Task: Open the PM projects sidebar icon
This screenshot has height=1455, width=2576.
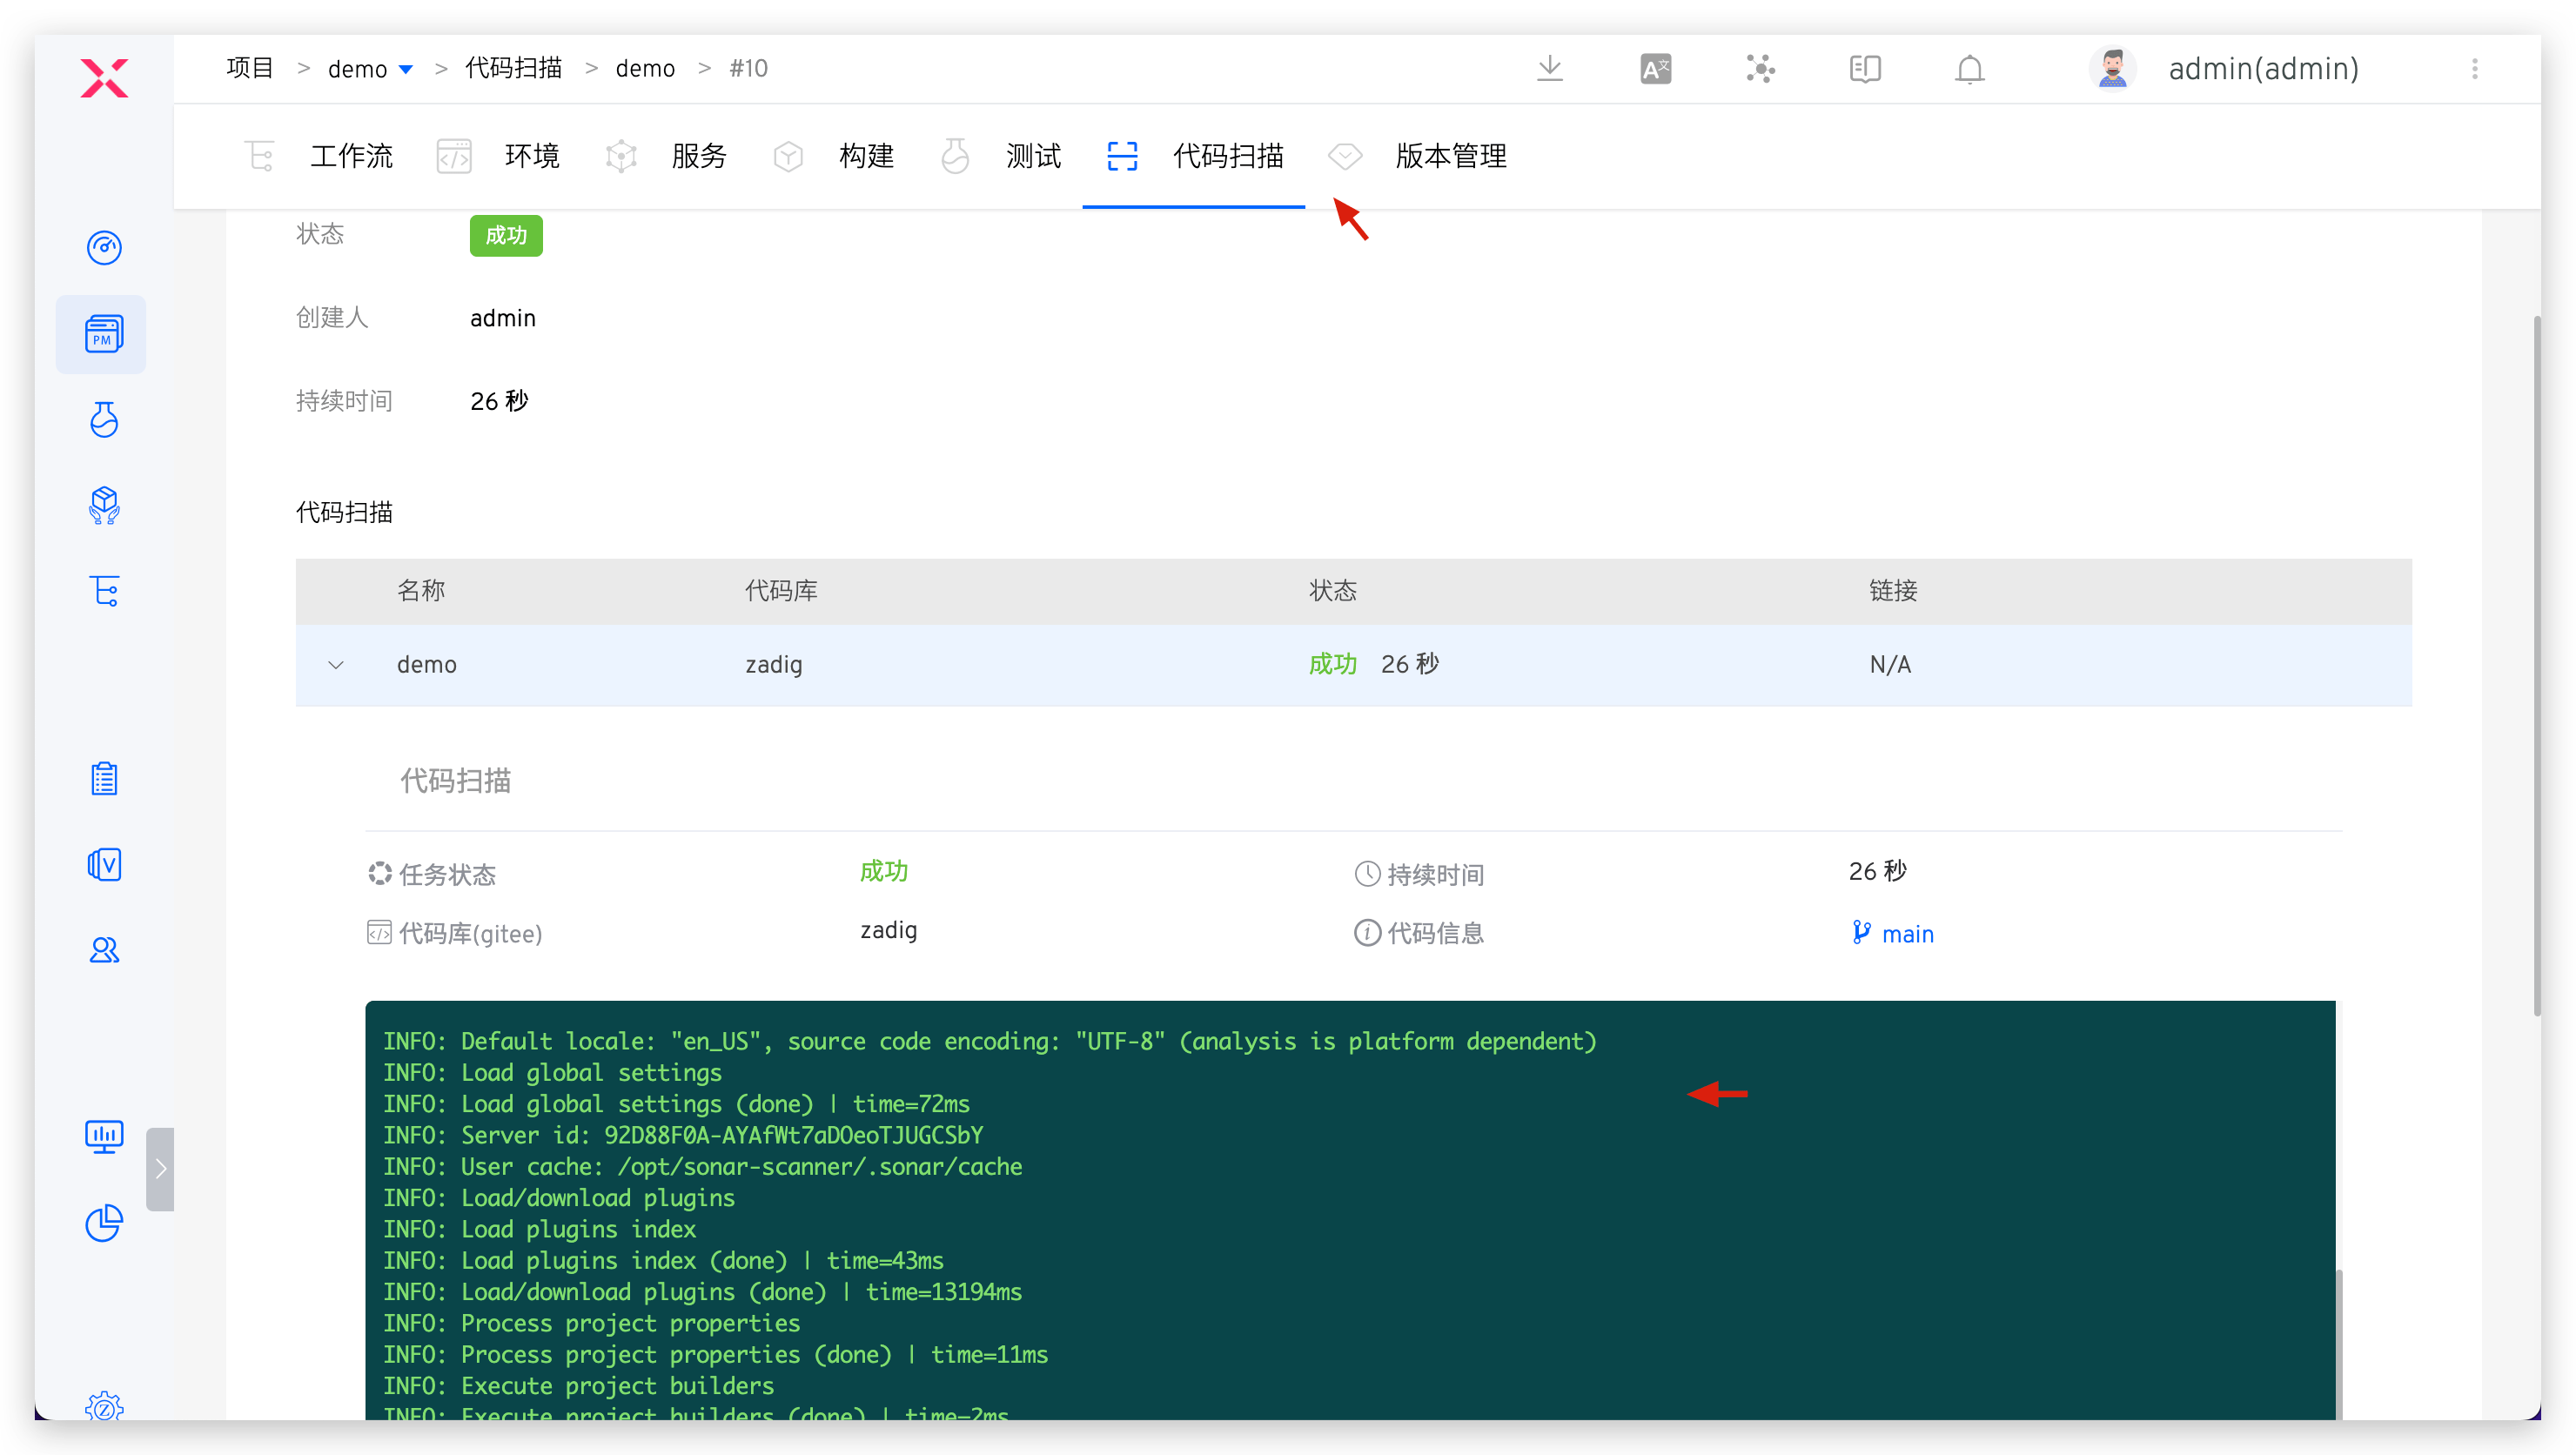Action: pyautogui.click(x=103, y=334)
